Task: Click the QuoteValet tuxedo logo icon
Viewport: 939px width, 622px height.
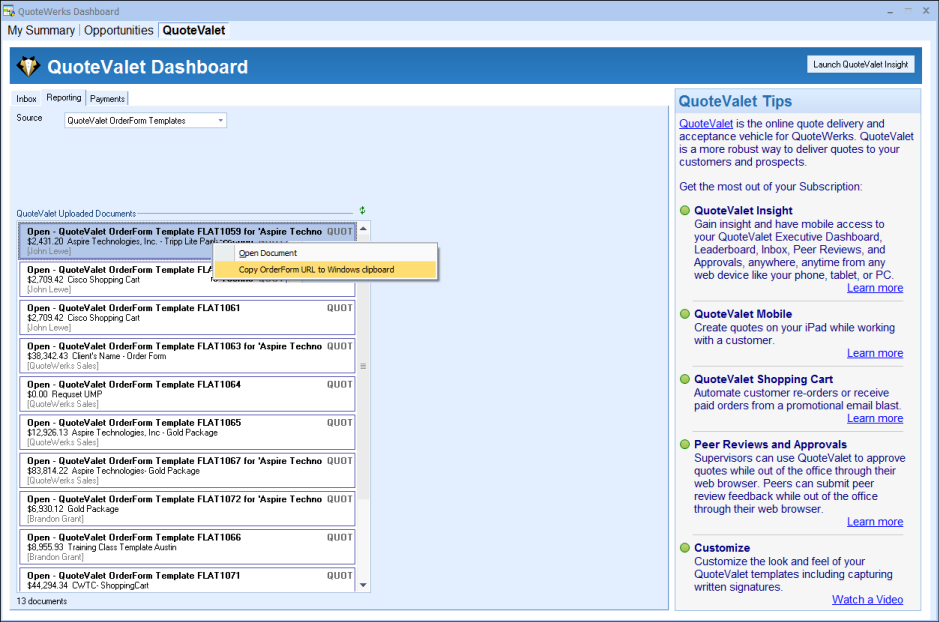Action: [29, 67]
